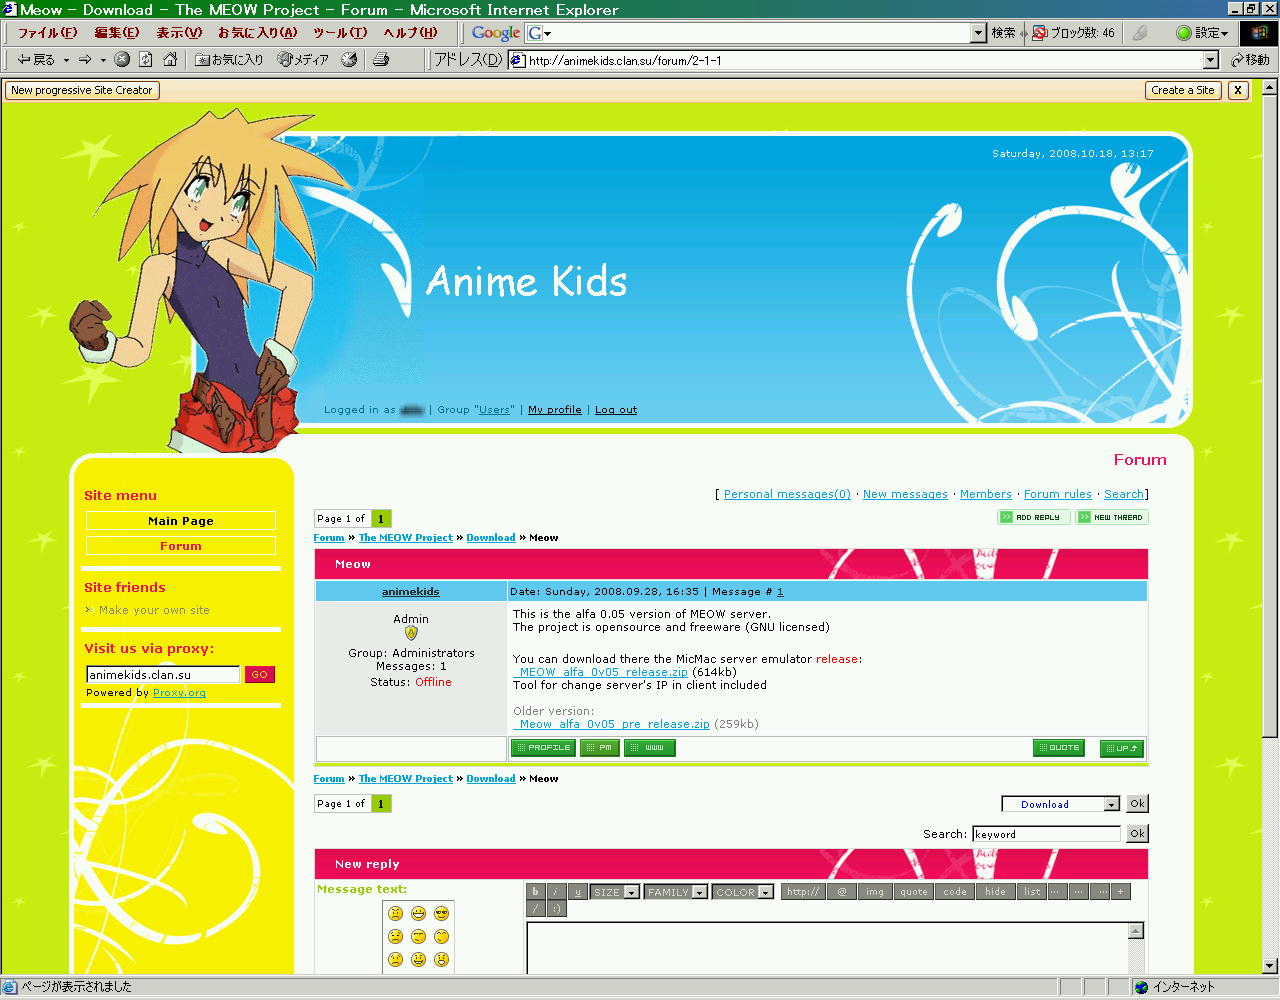Expand the address bar URL dropdown arrow

1210,60
